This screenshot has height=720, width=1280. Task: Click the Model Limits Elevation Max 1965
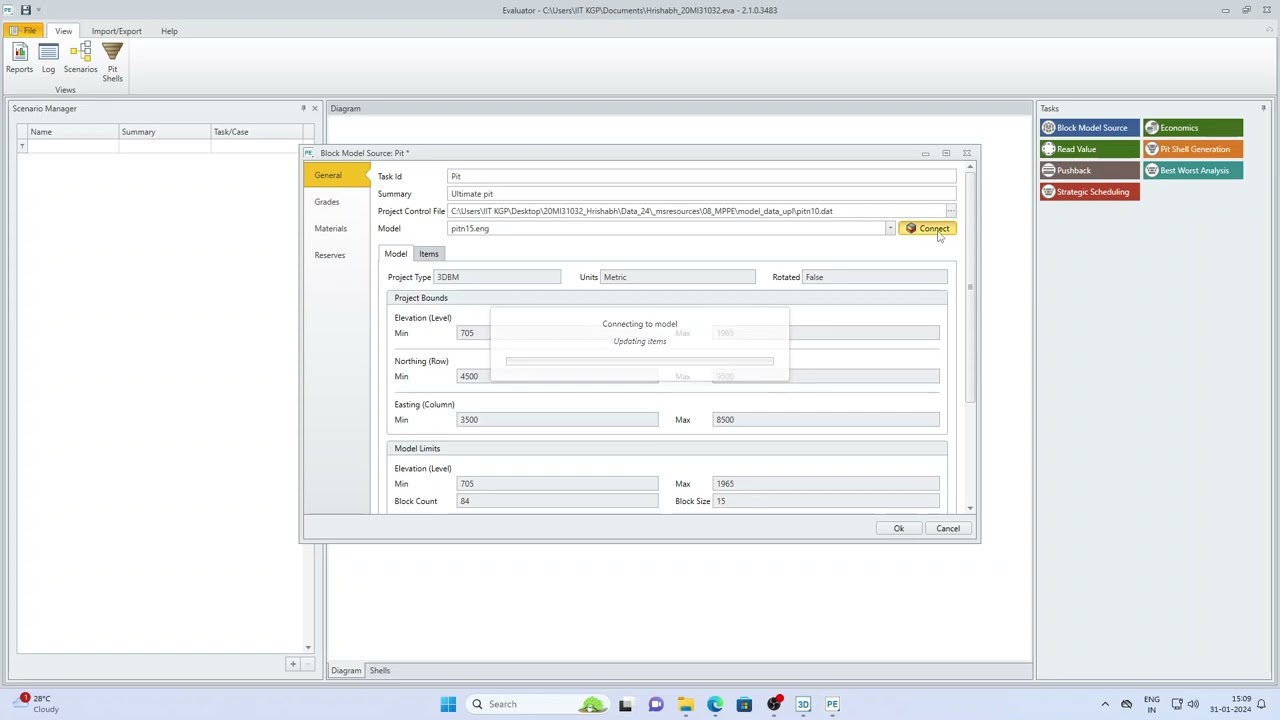click(825, 484)
